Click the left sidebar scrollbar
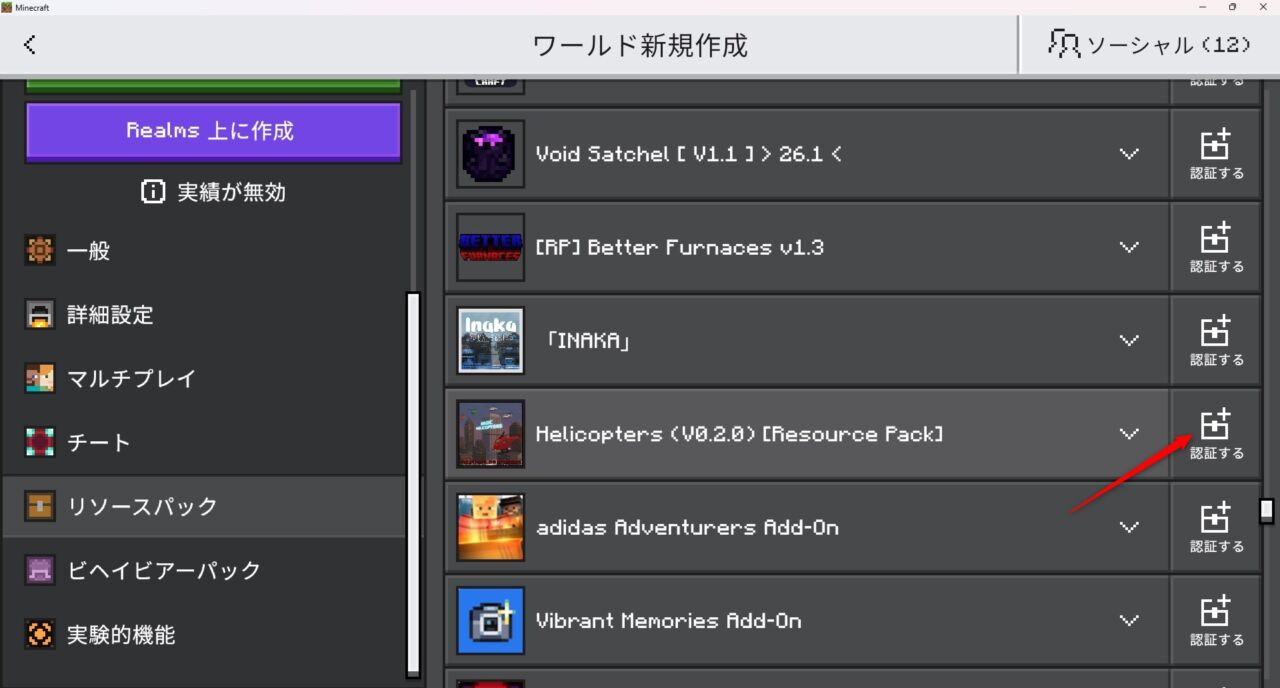 pos(413,485)
